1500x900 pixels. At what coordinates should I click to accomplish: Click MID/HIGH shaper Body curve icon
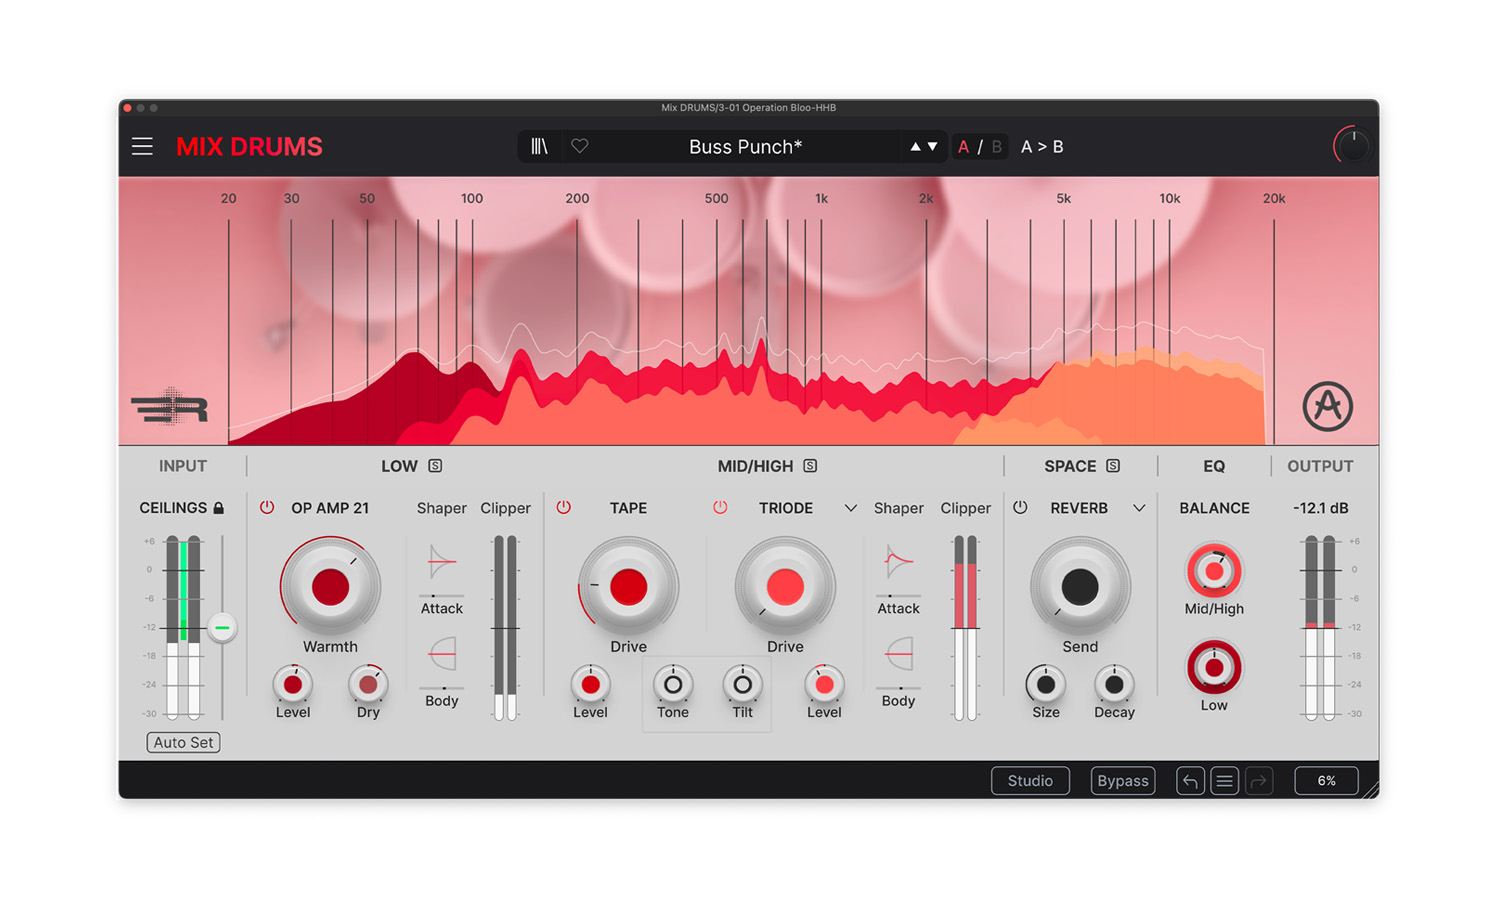[x=898, y=654]
